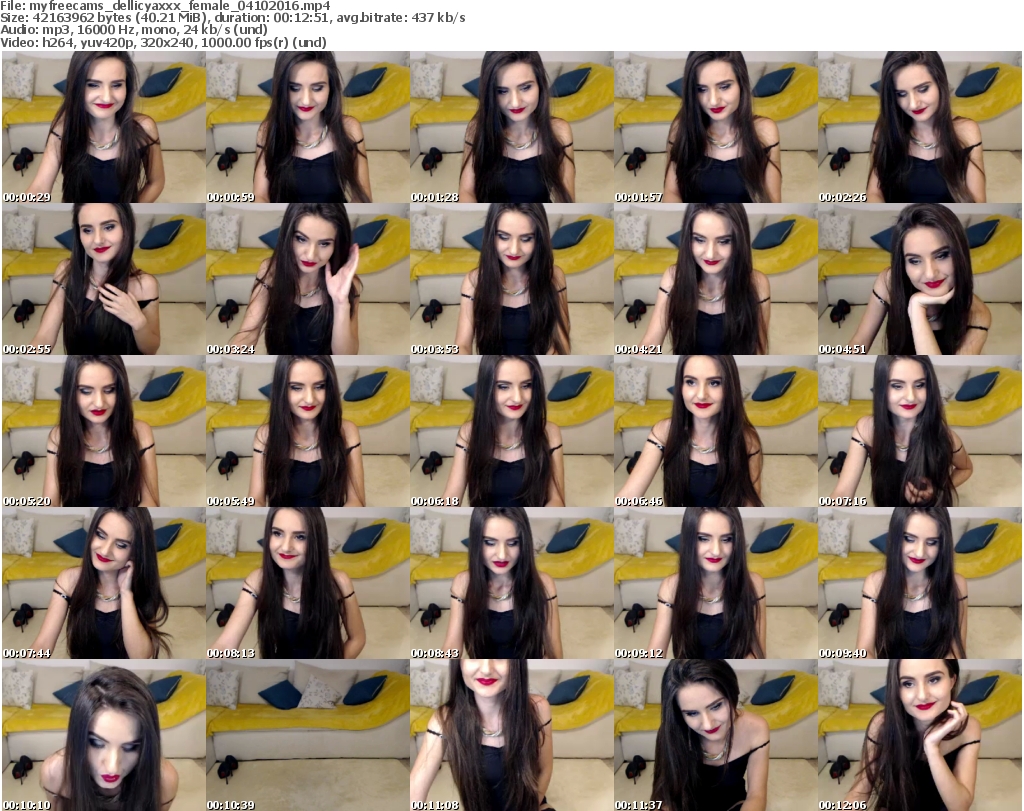Select the thumbnail timestamped 00:06:46
Screen dimensions: 1024x811
pos(716,432)
